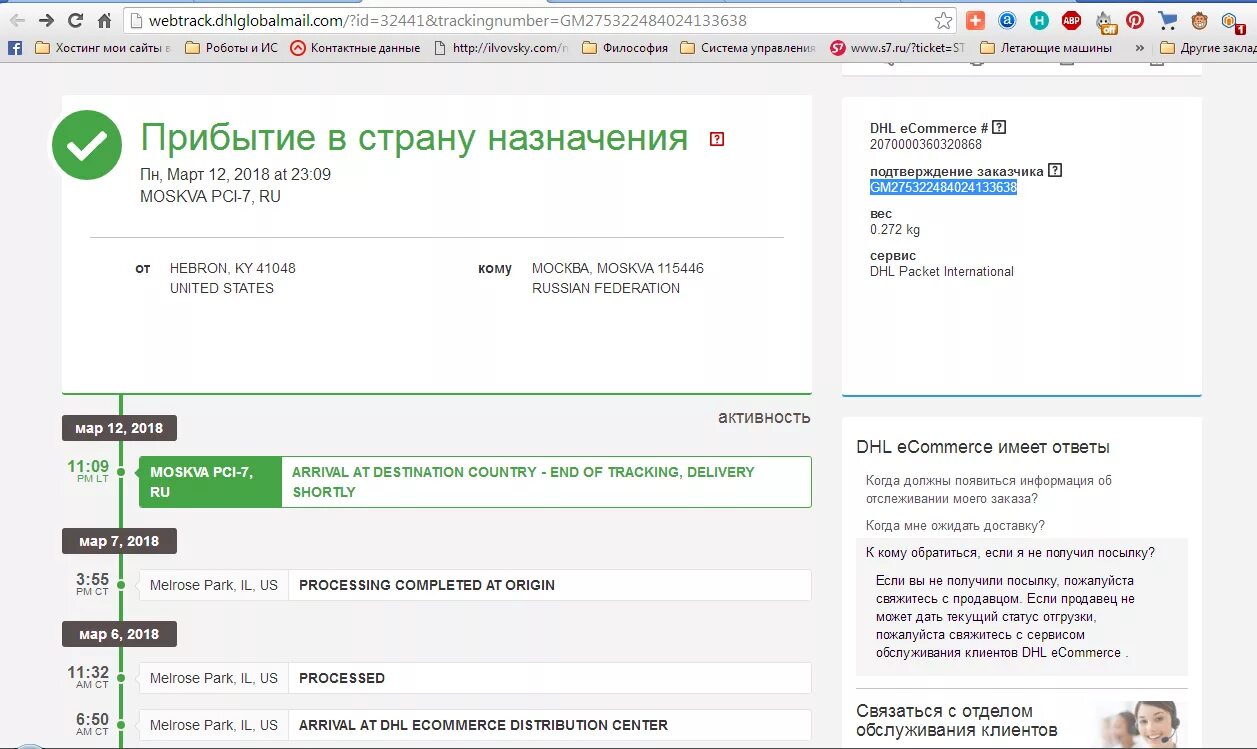The width and height of the screenshot is (1257, 749).
Task: Click the address bar URL field
Action: (540, 20)
